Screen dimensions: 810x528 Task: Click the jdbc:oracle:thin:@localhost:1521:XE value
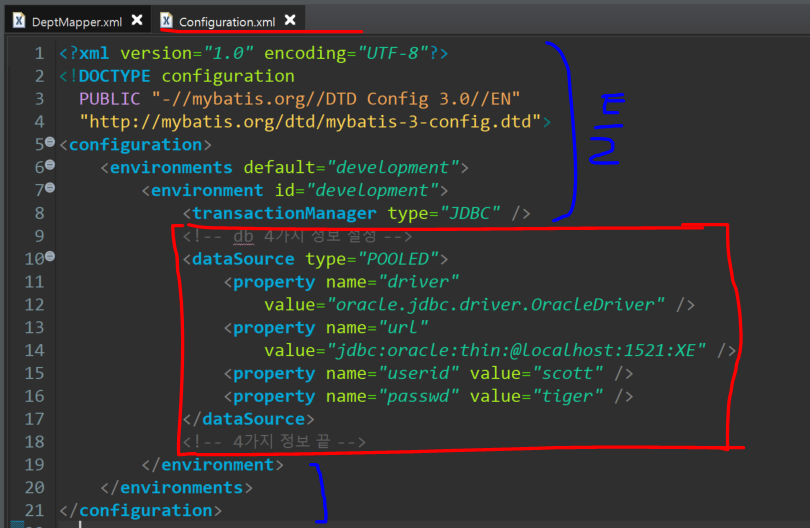[x=516, y=350]
